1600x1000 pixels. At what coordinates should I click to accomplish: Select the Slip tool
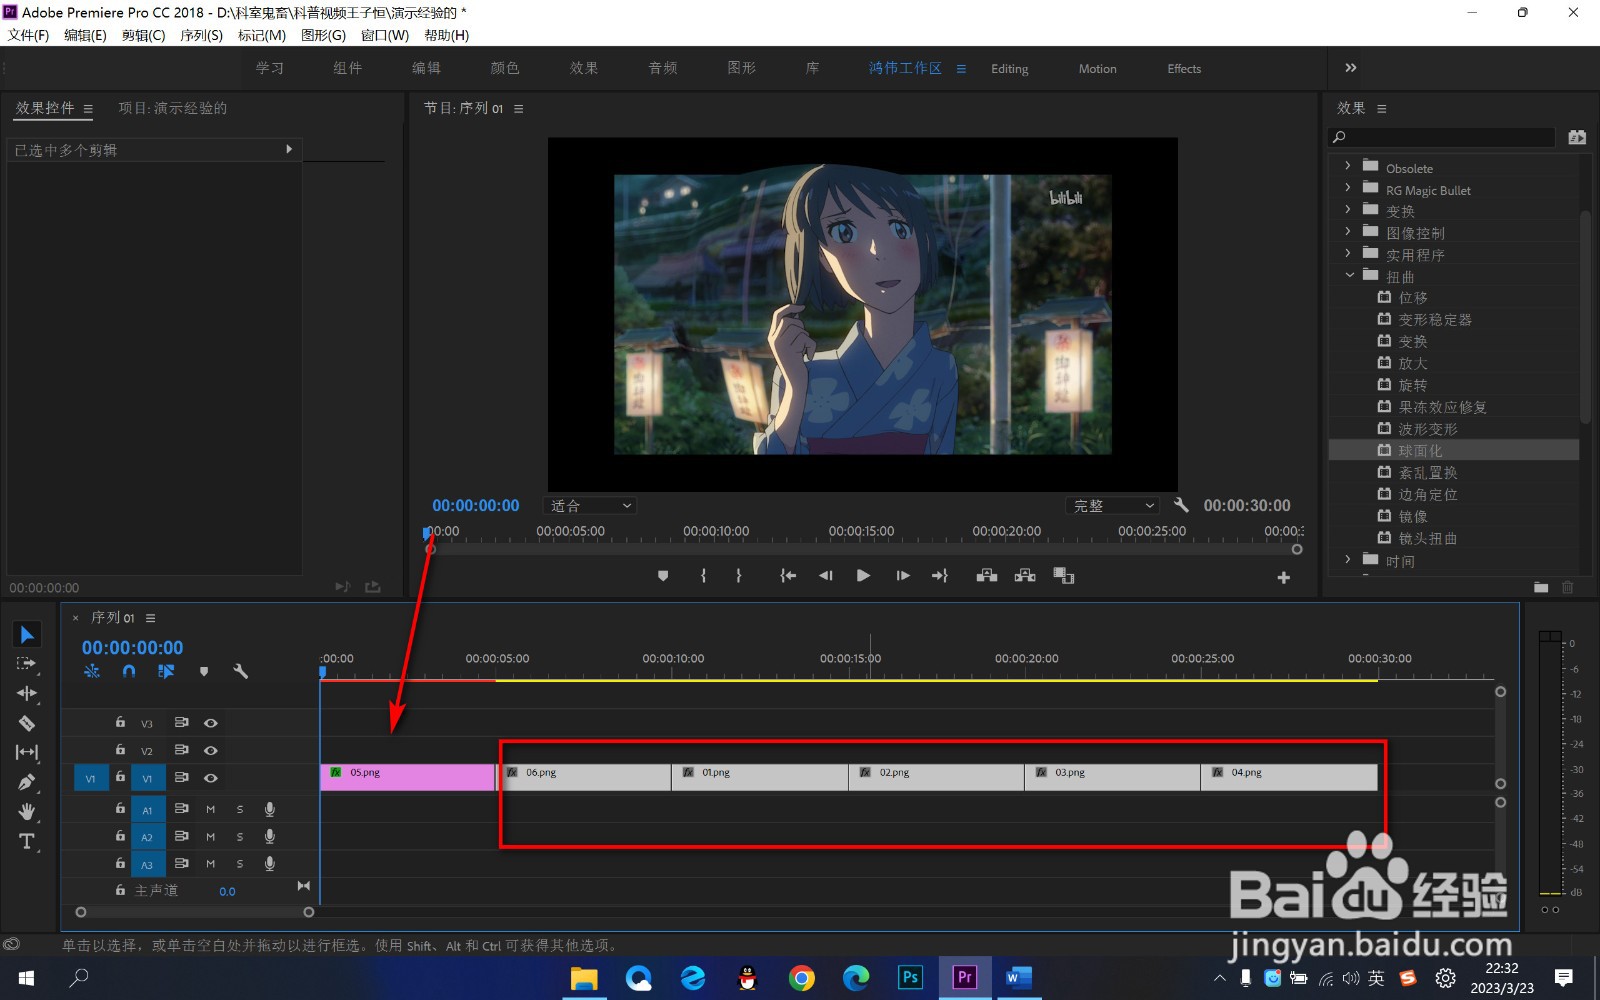27,752
